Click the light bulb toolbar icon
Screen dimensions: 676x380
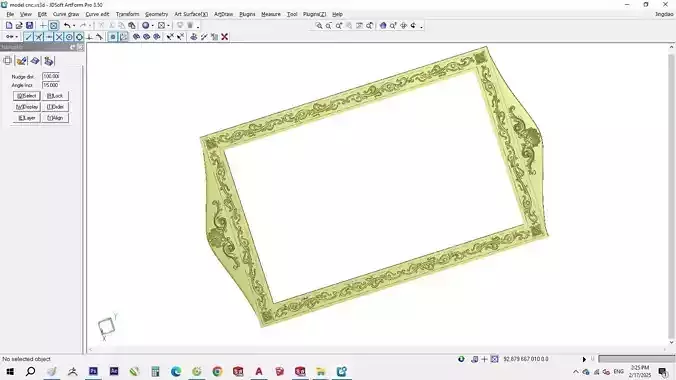coord(180,25)
